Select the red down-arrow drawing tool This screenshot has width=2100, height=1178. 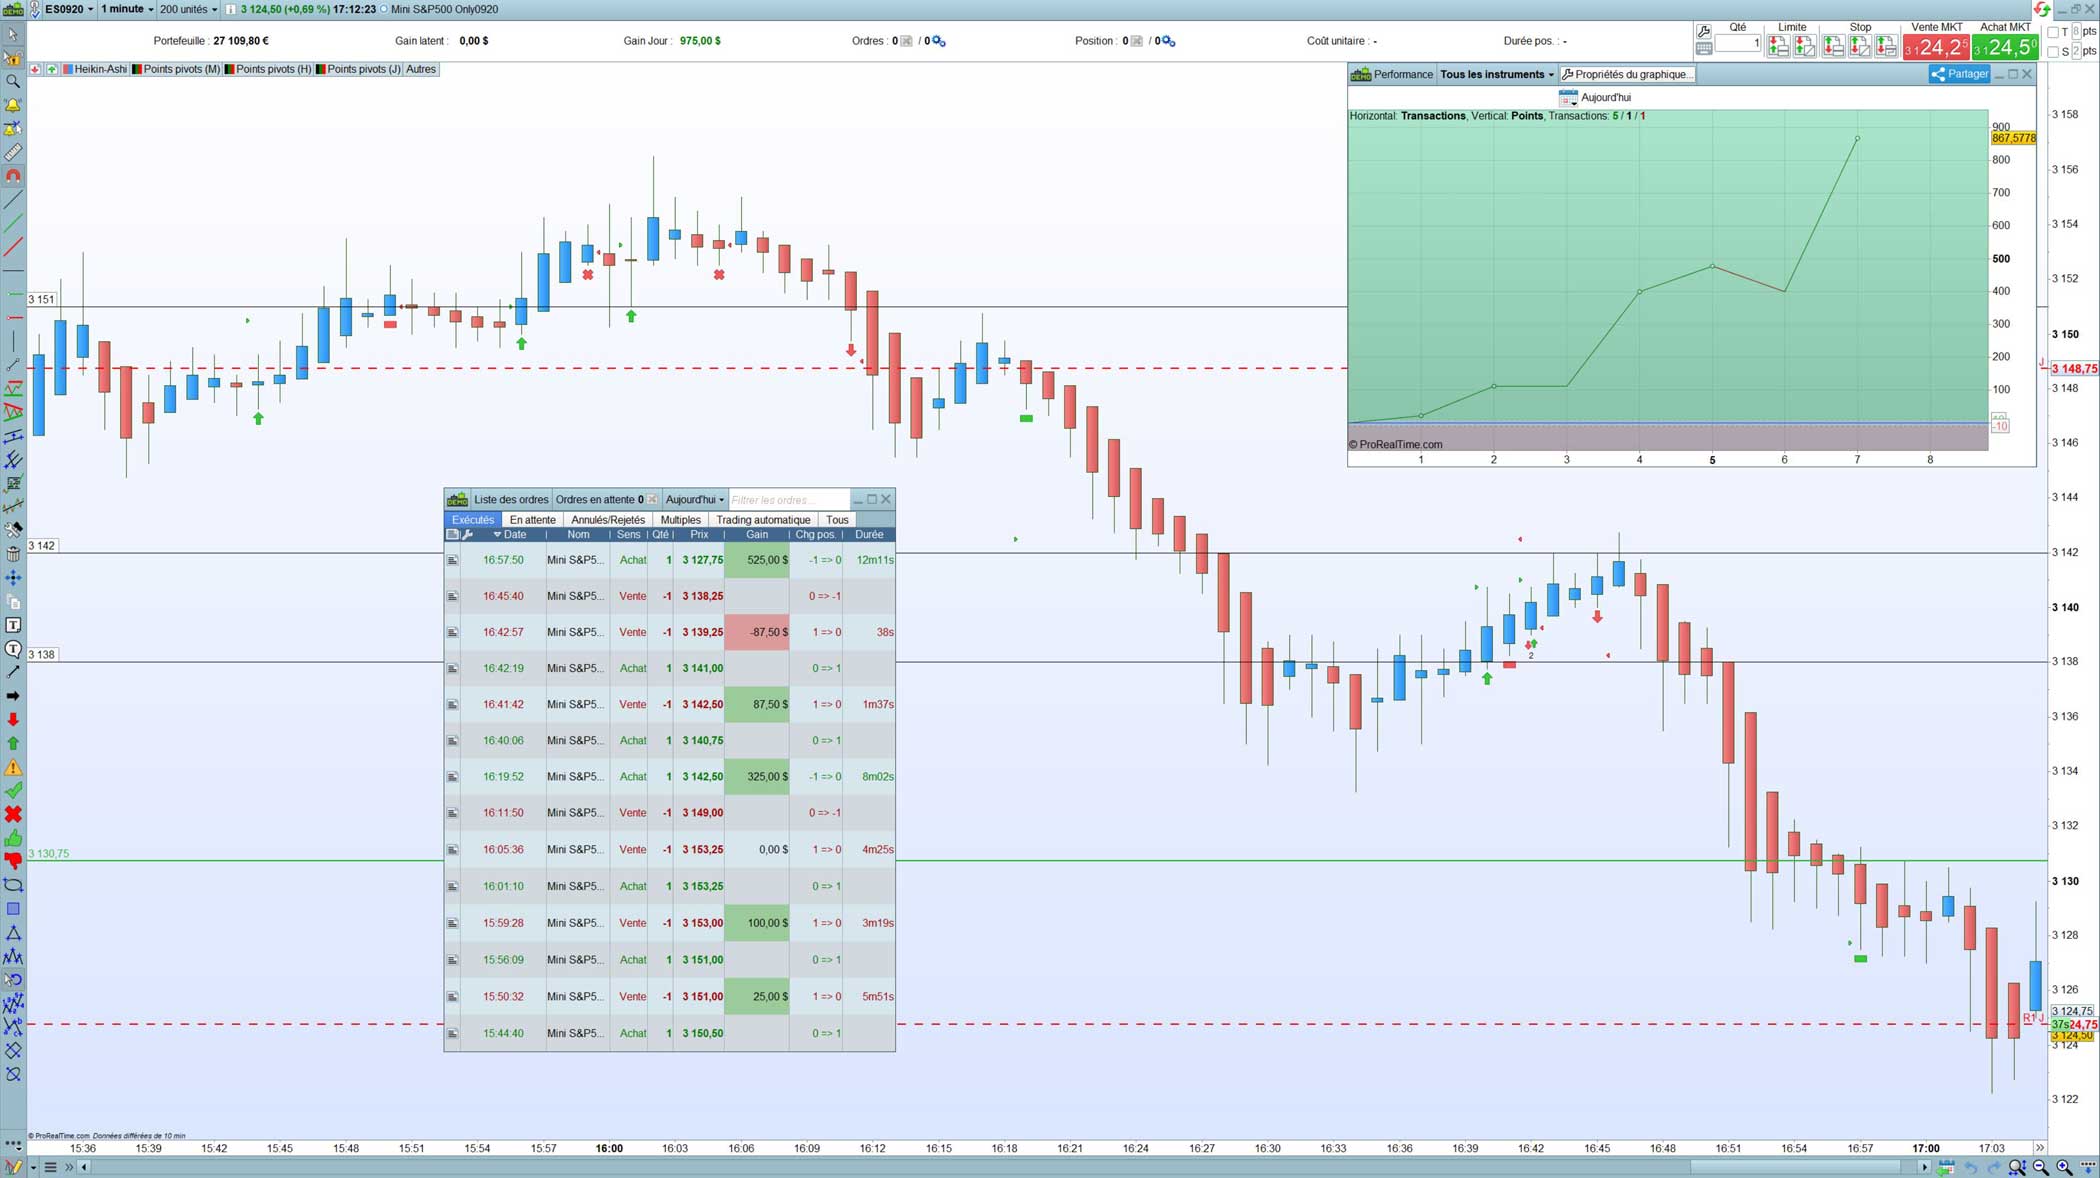(x=13, y=719)
